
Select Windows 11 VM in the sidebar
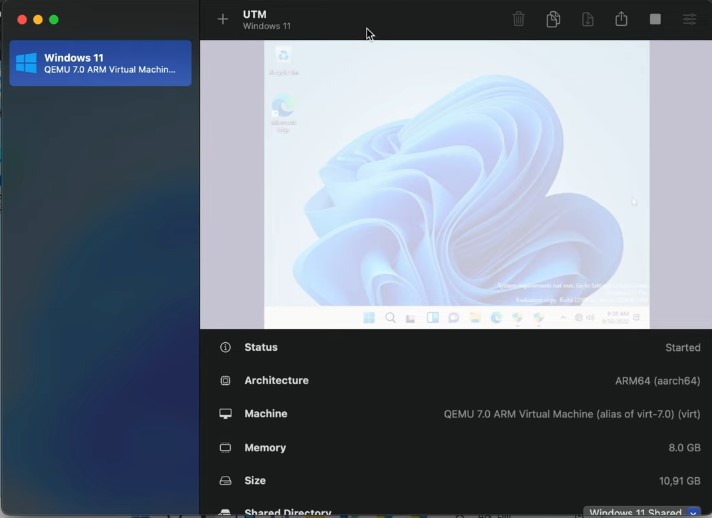pyautogui.click(x=100, y=63)
